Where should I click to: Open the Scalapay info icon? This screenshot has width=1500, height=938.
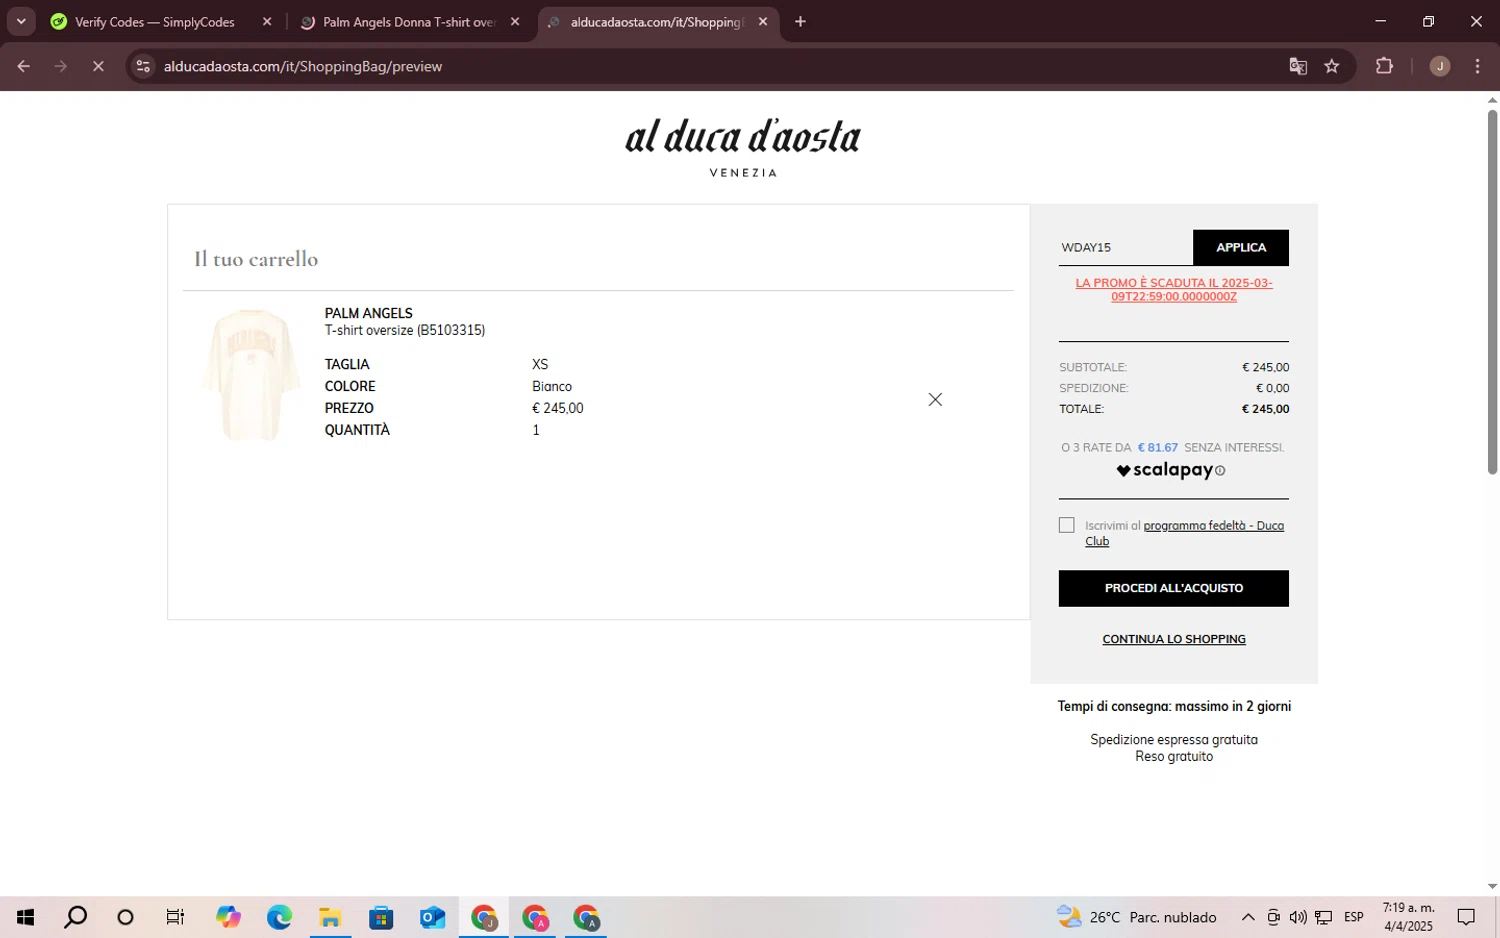(1220, 471)
